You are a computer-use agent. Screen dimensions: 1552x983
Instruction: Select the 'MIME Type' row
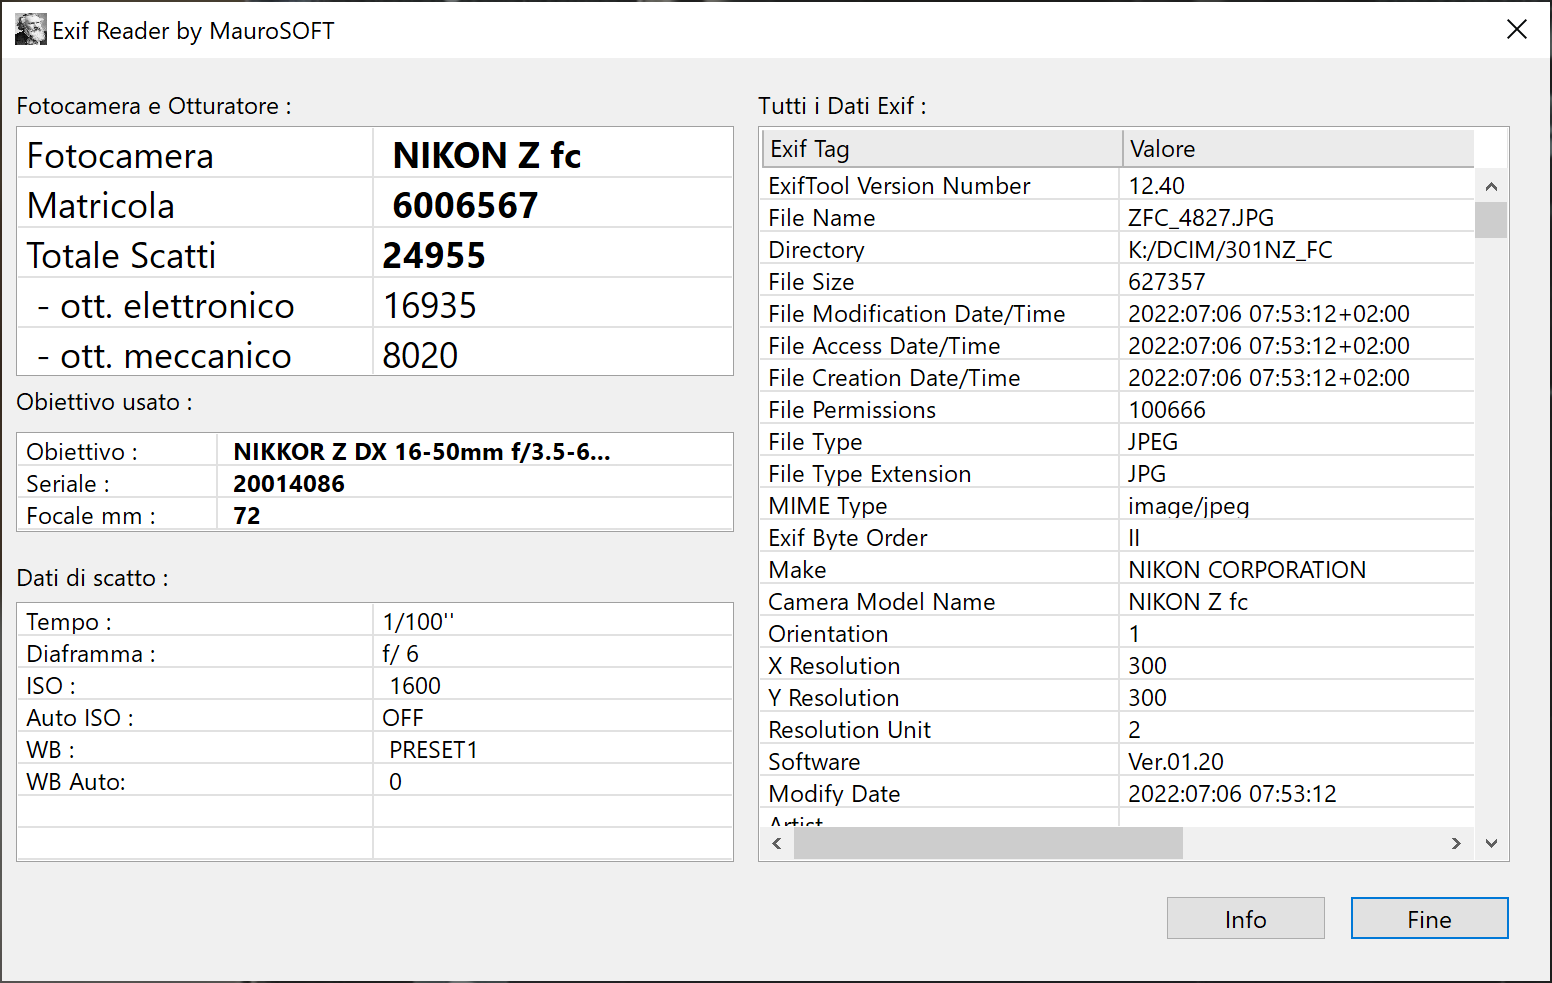pos(1118,506)
